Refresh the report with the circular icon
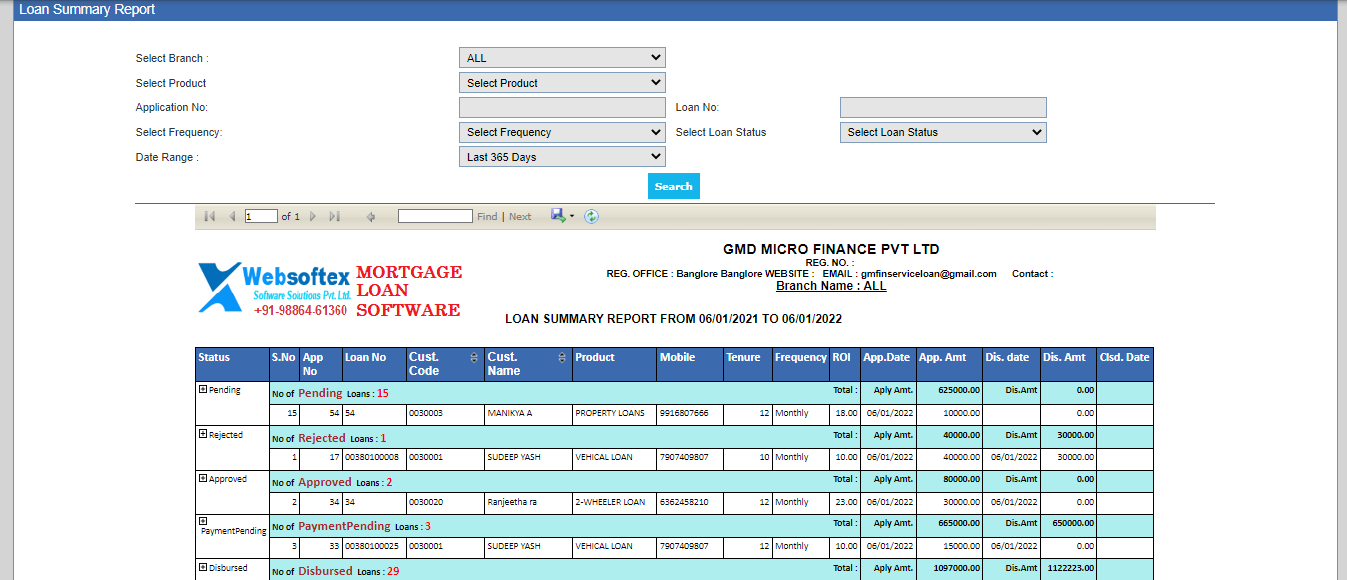Image resolution: width=1347 pixels, height=580 pixels. [x=591, y=216]
